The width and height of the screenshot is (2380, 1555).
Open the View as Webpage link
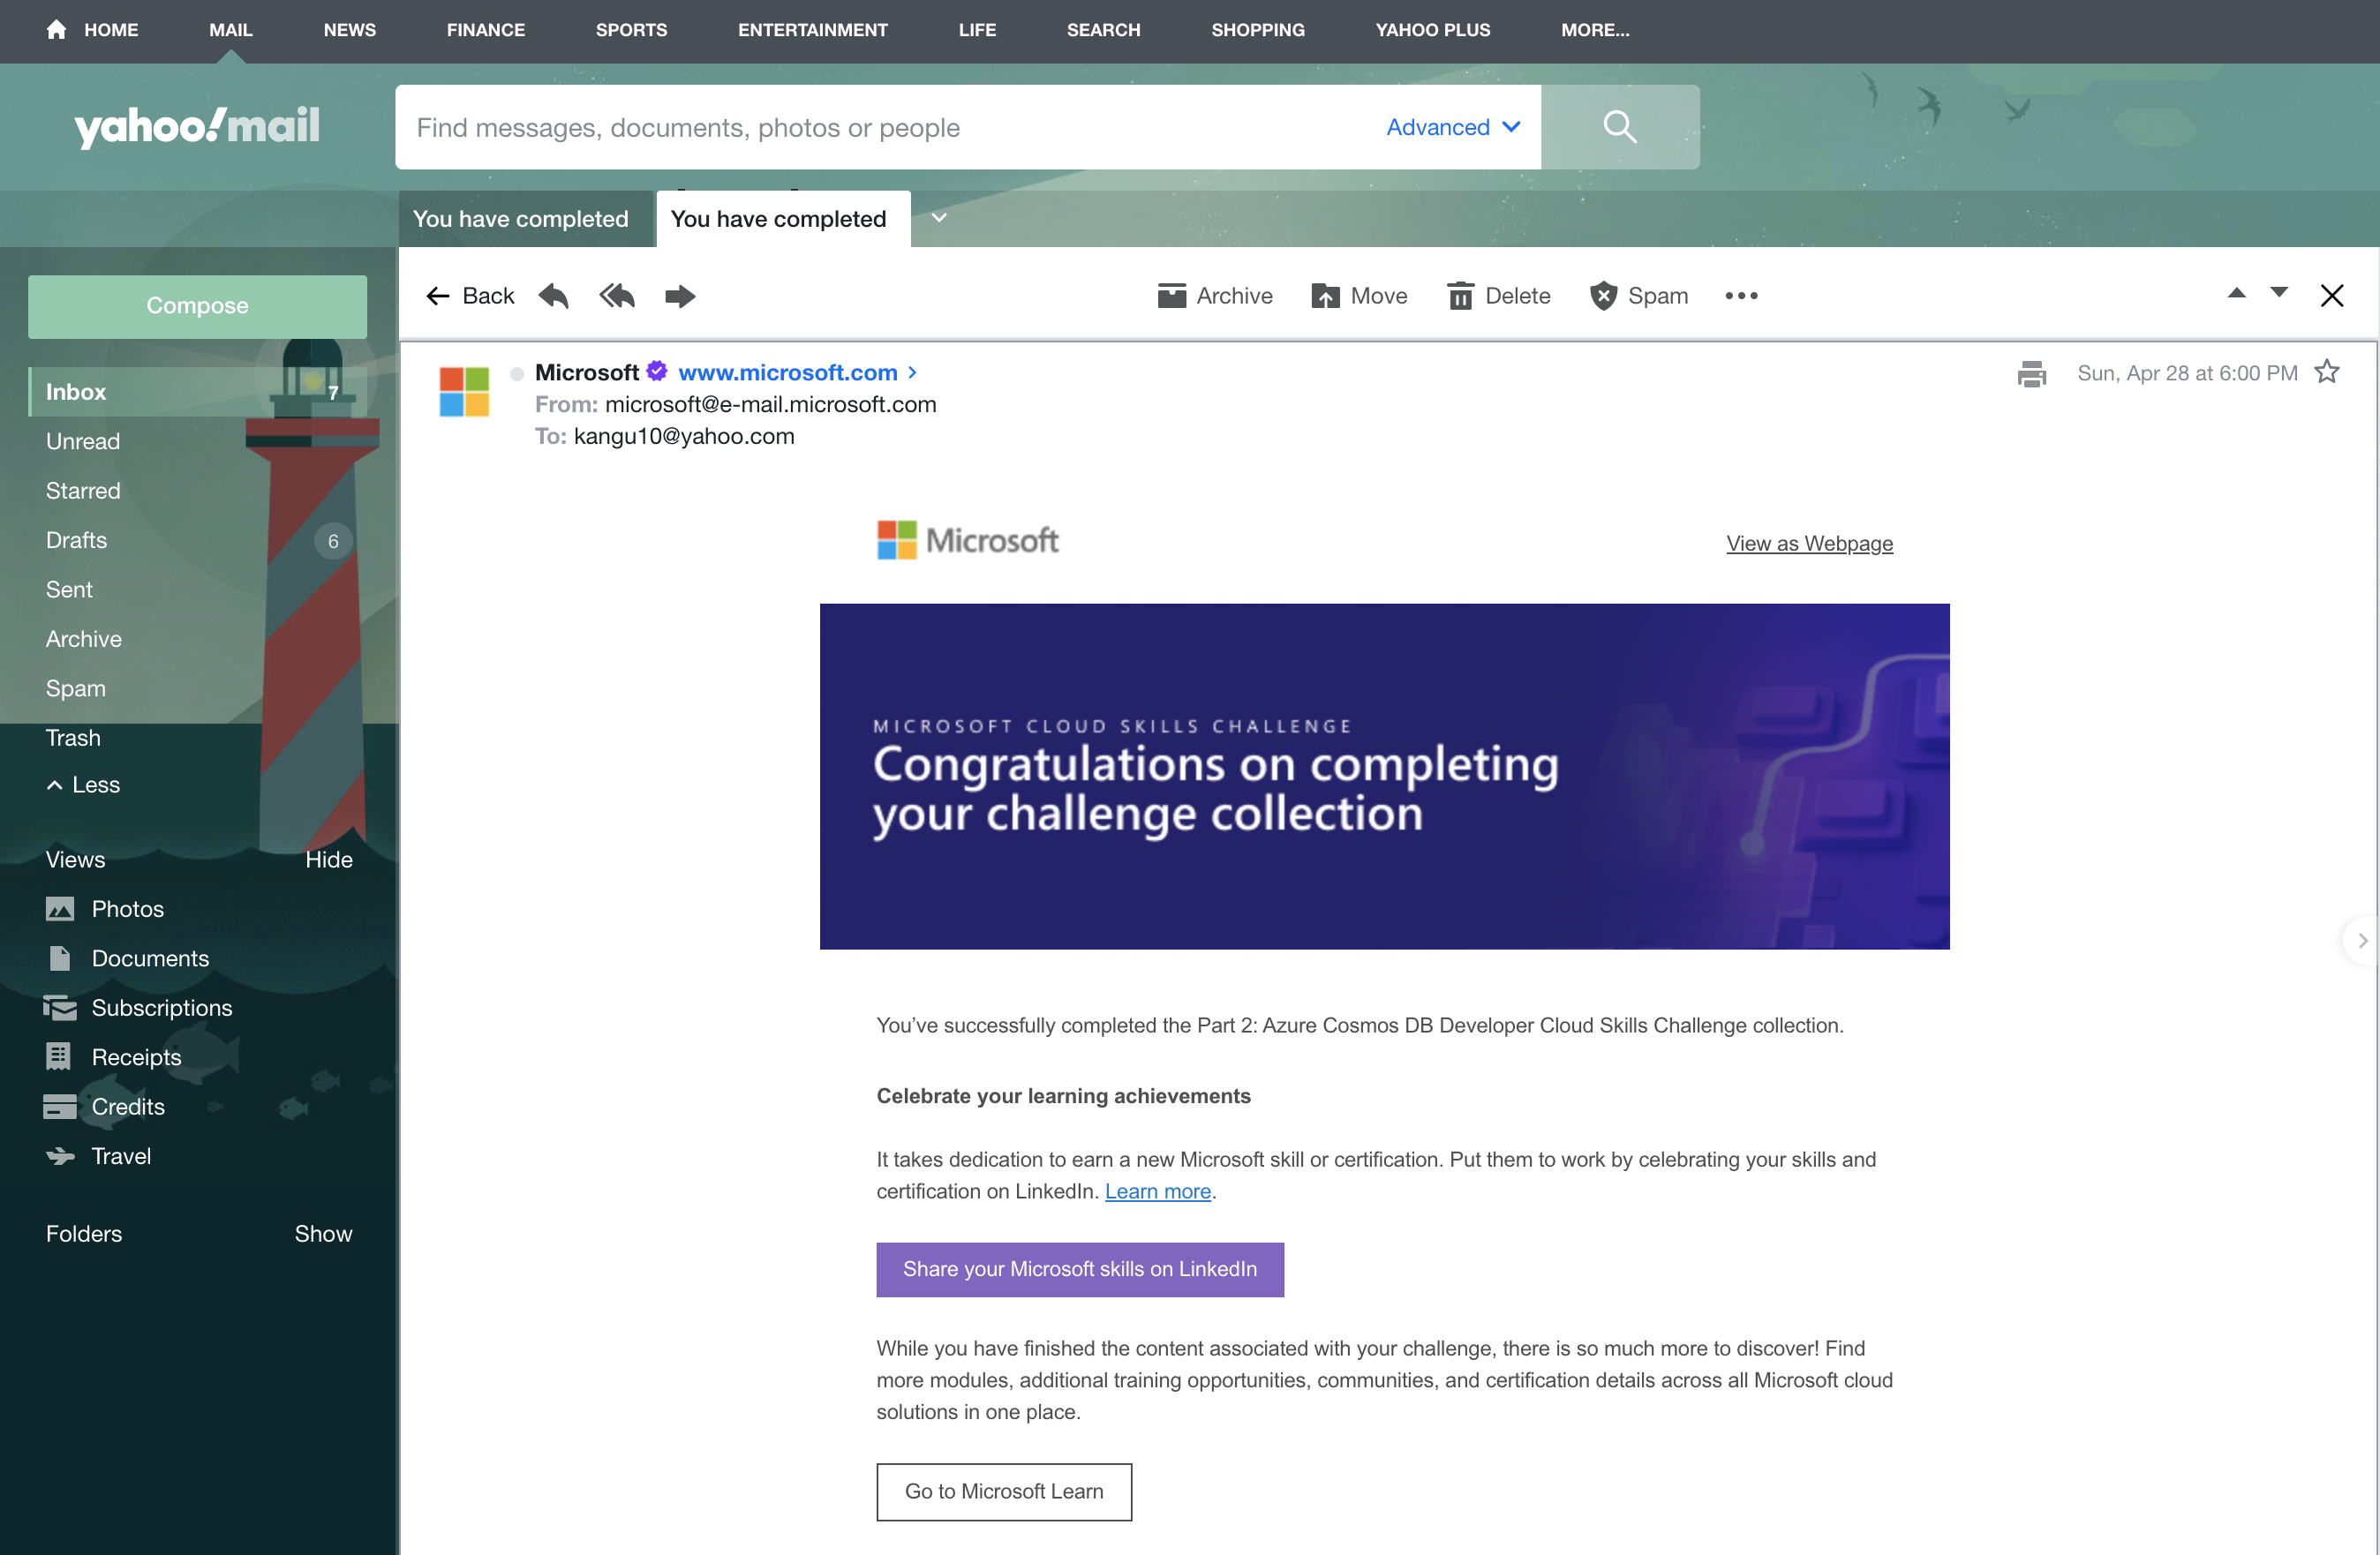[x=1808, y=543]
